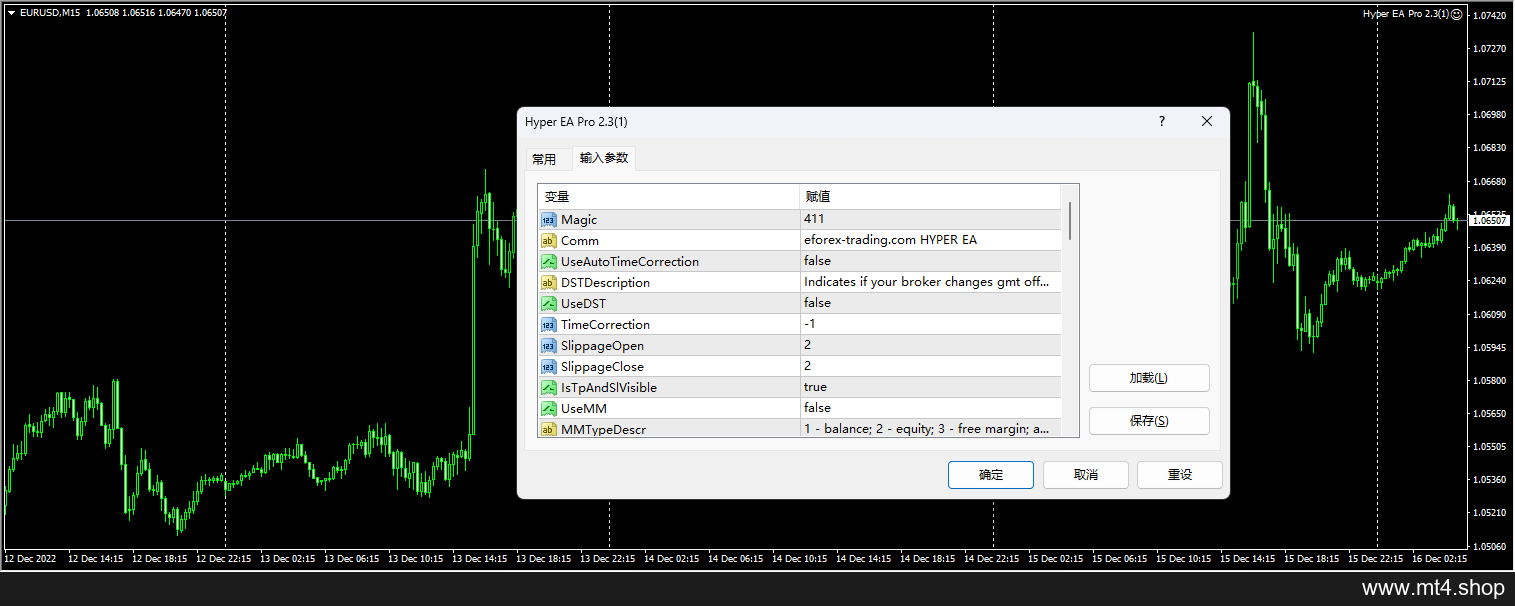Image resolution: width=1515 pixels, height=606 pixels.
Task: Click the parameters list vertical scrollbar thumb
Action: click(x=1070, y=221)
